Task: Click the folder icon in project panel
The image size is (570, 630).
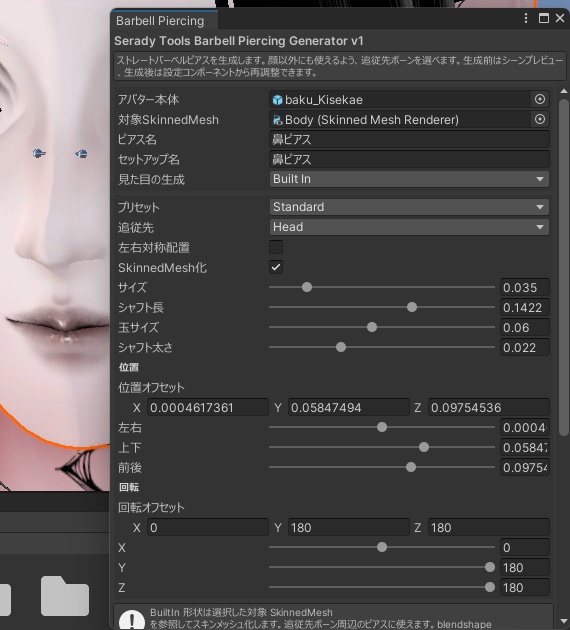Action: 65,596
